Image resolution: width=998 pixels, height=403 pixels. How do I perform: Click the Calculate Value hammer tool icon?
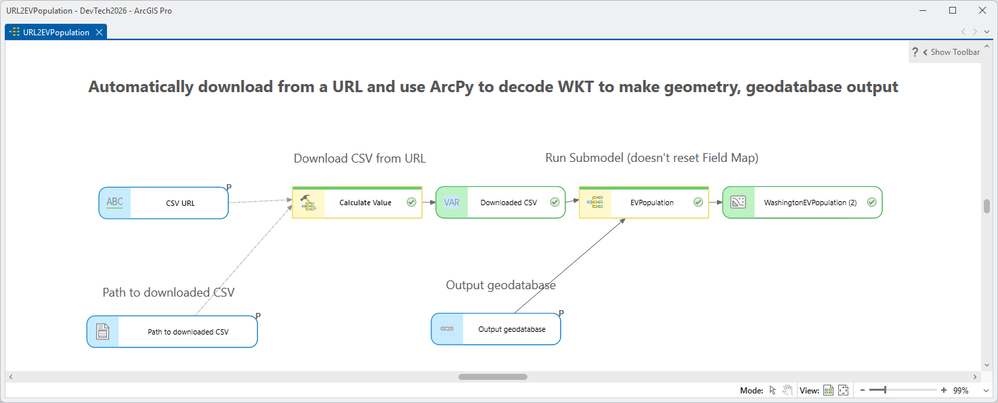pyautogui.click(x=308, y=202)
